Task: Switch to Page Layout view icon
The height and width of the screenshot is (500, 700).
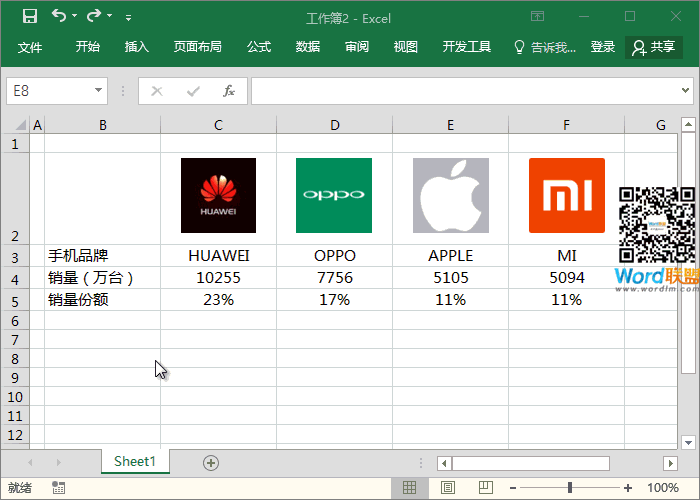Action: pyautogui.click(x=448, y=488)
